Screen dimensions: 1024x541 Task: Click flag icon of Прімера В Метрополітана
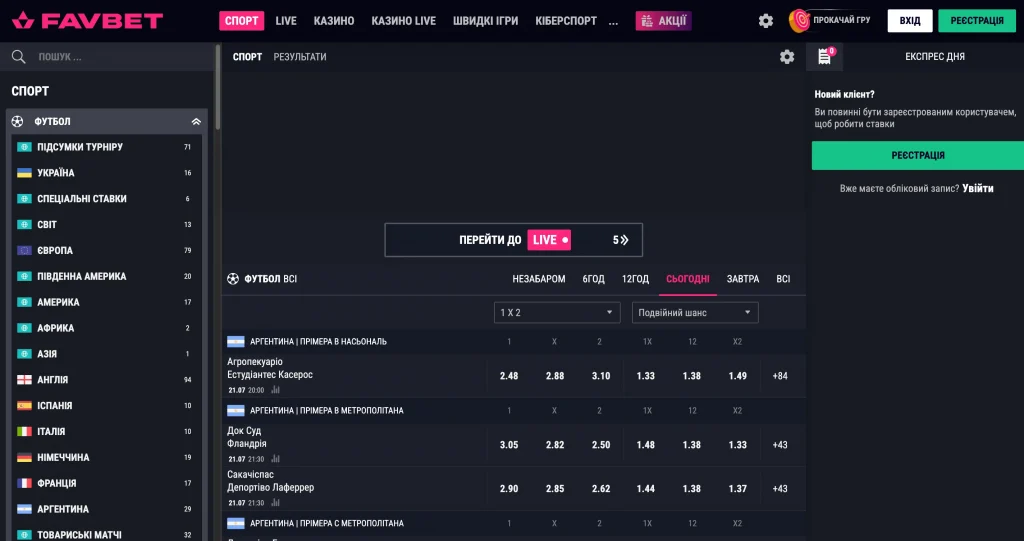(236, 411)
